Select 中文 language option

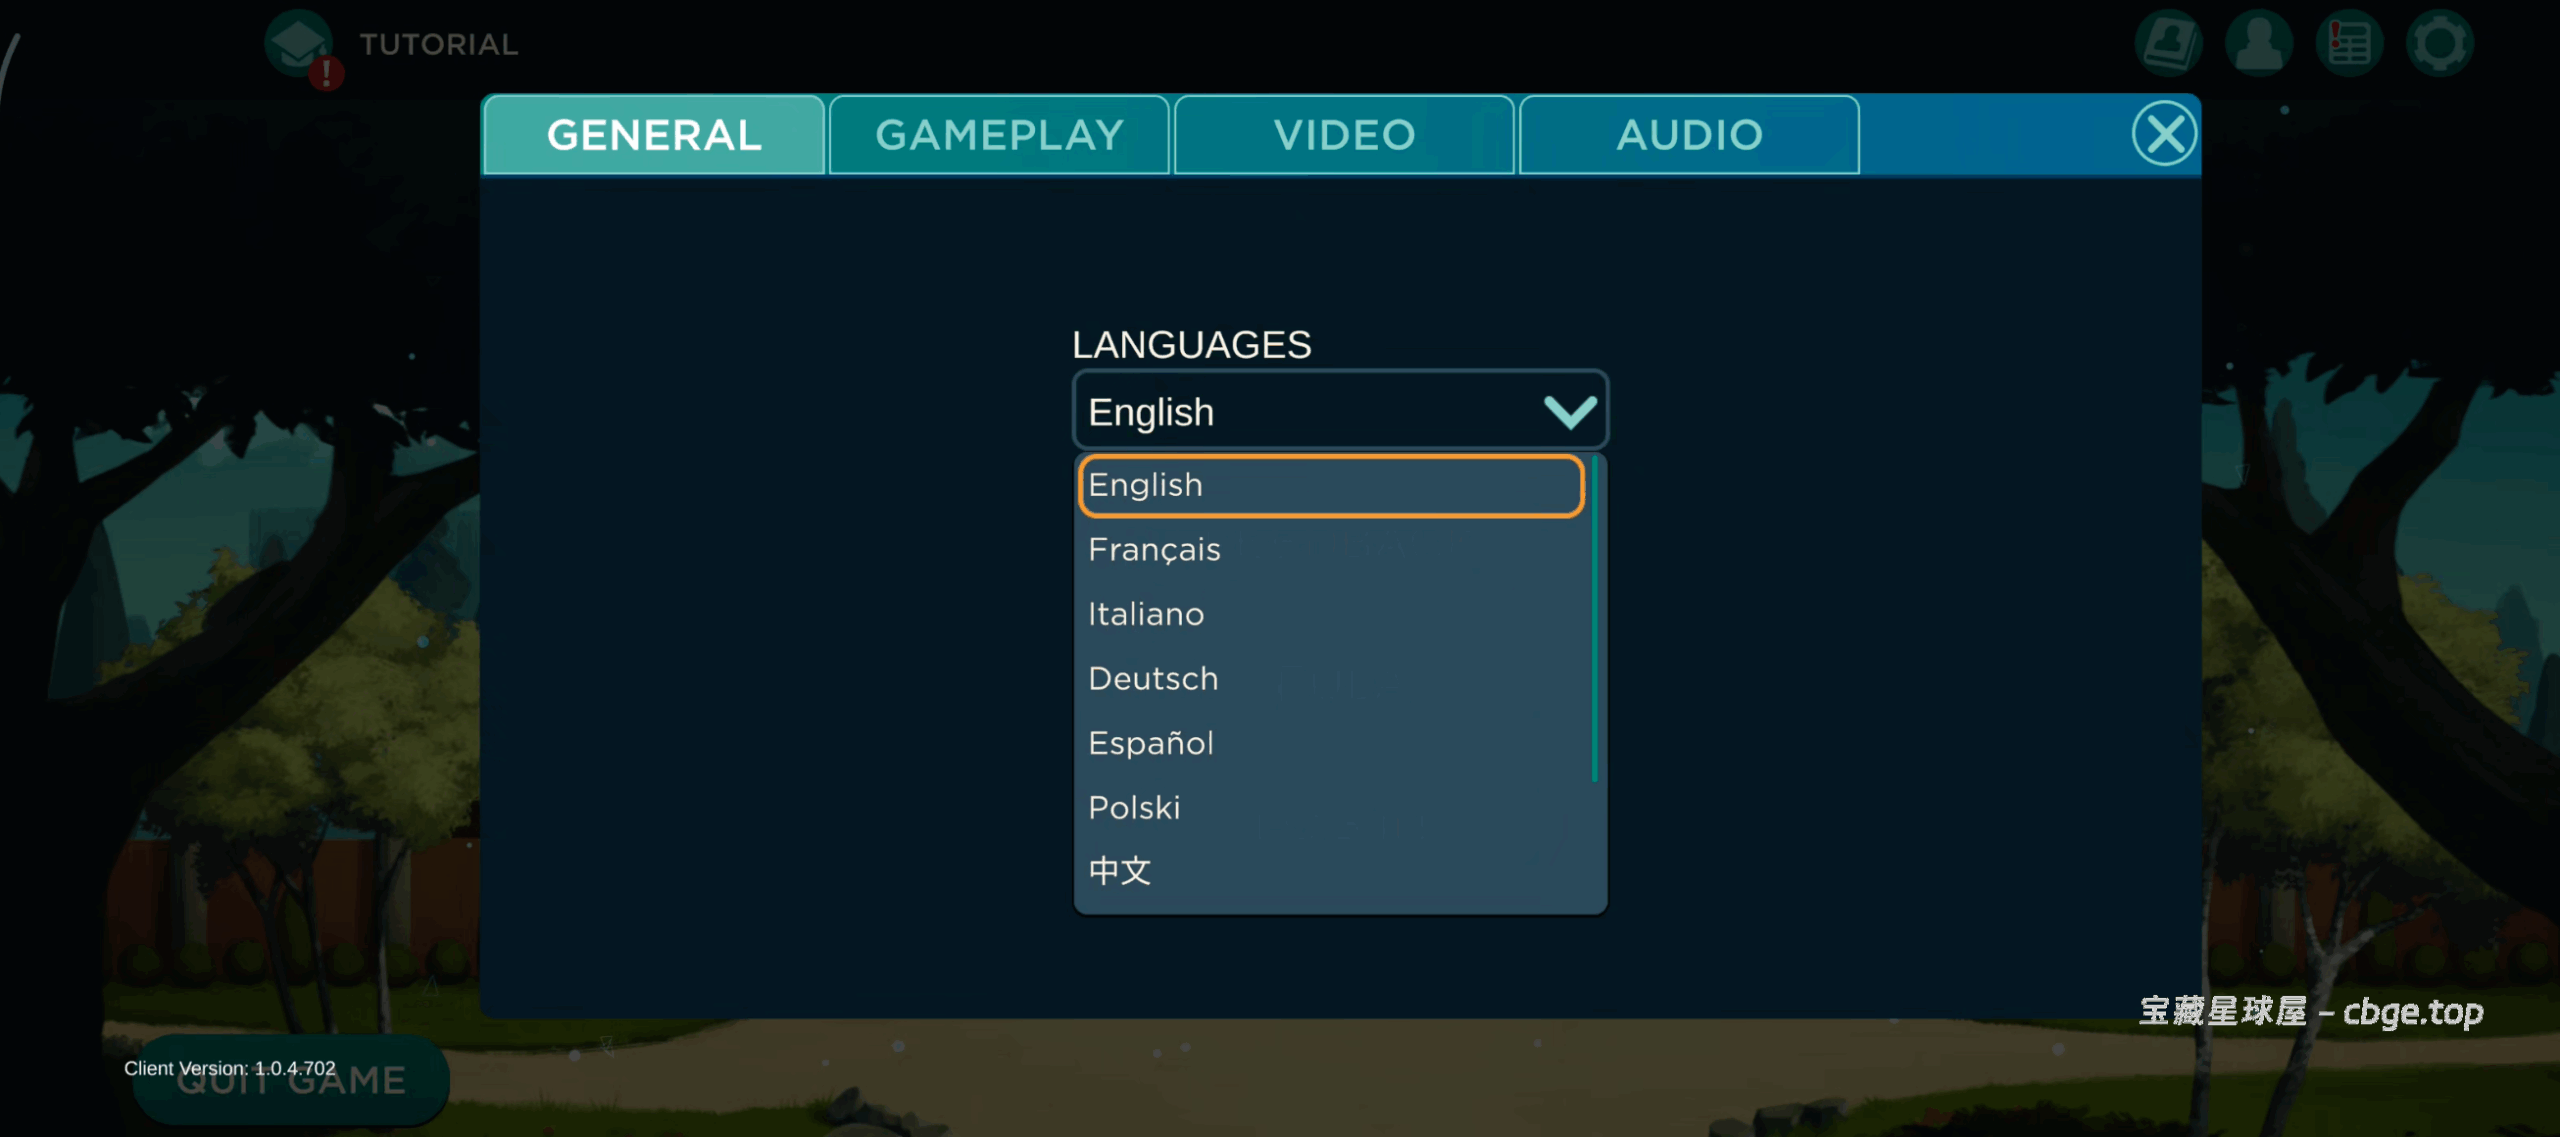[x=1120, y=870]
